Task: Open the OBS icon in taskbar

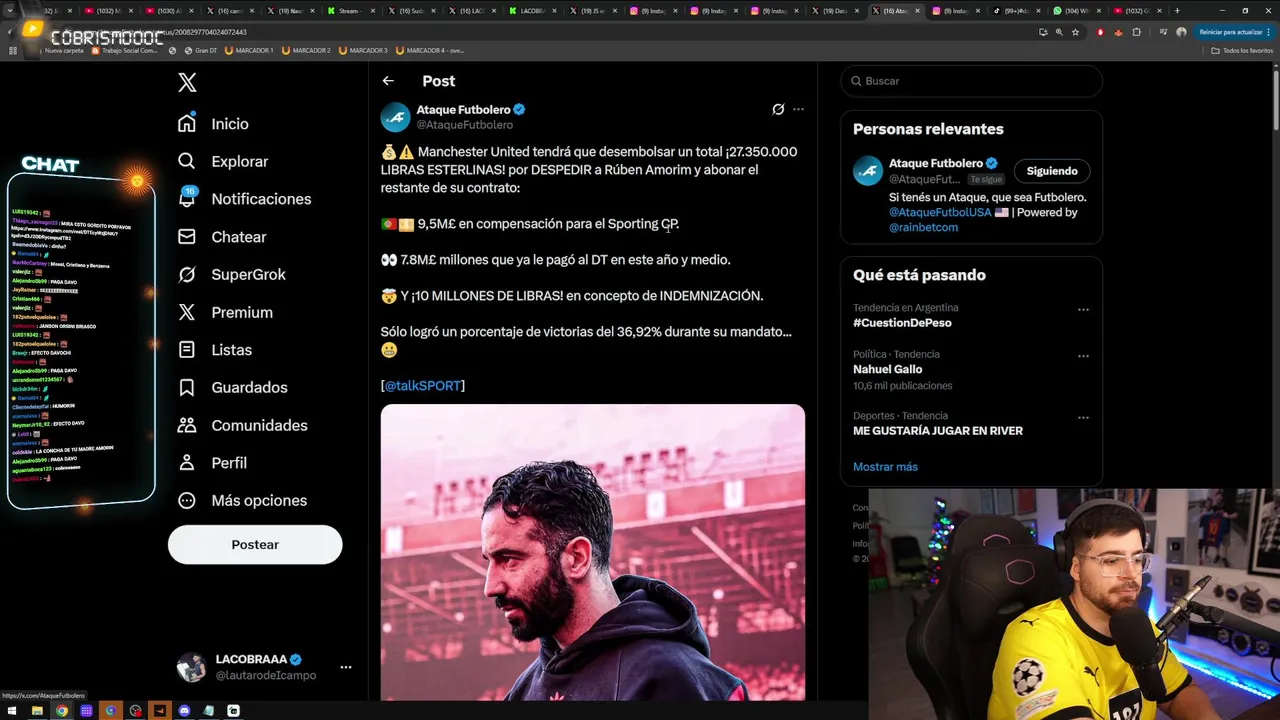Action: (135, 710)
